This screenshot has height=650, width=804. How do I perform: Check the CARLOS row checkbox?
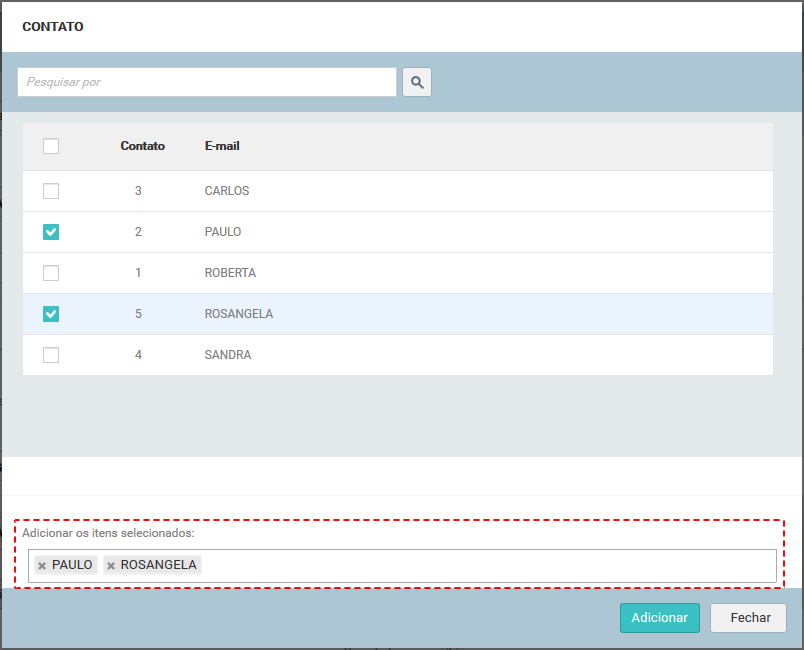click(51, 191)
